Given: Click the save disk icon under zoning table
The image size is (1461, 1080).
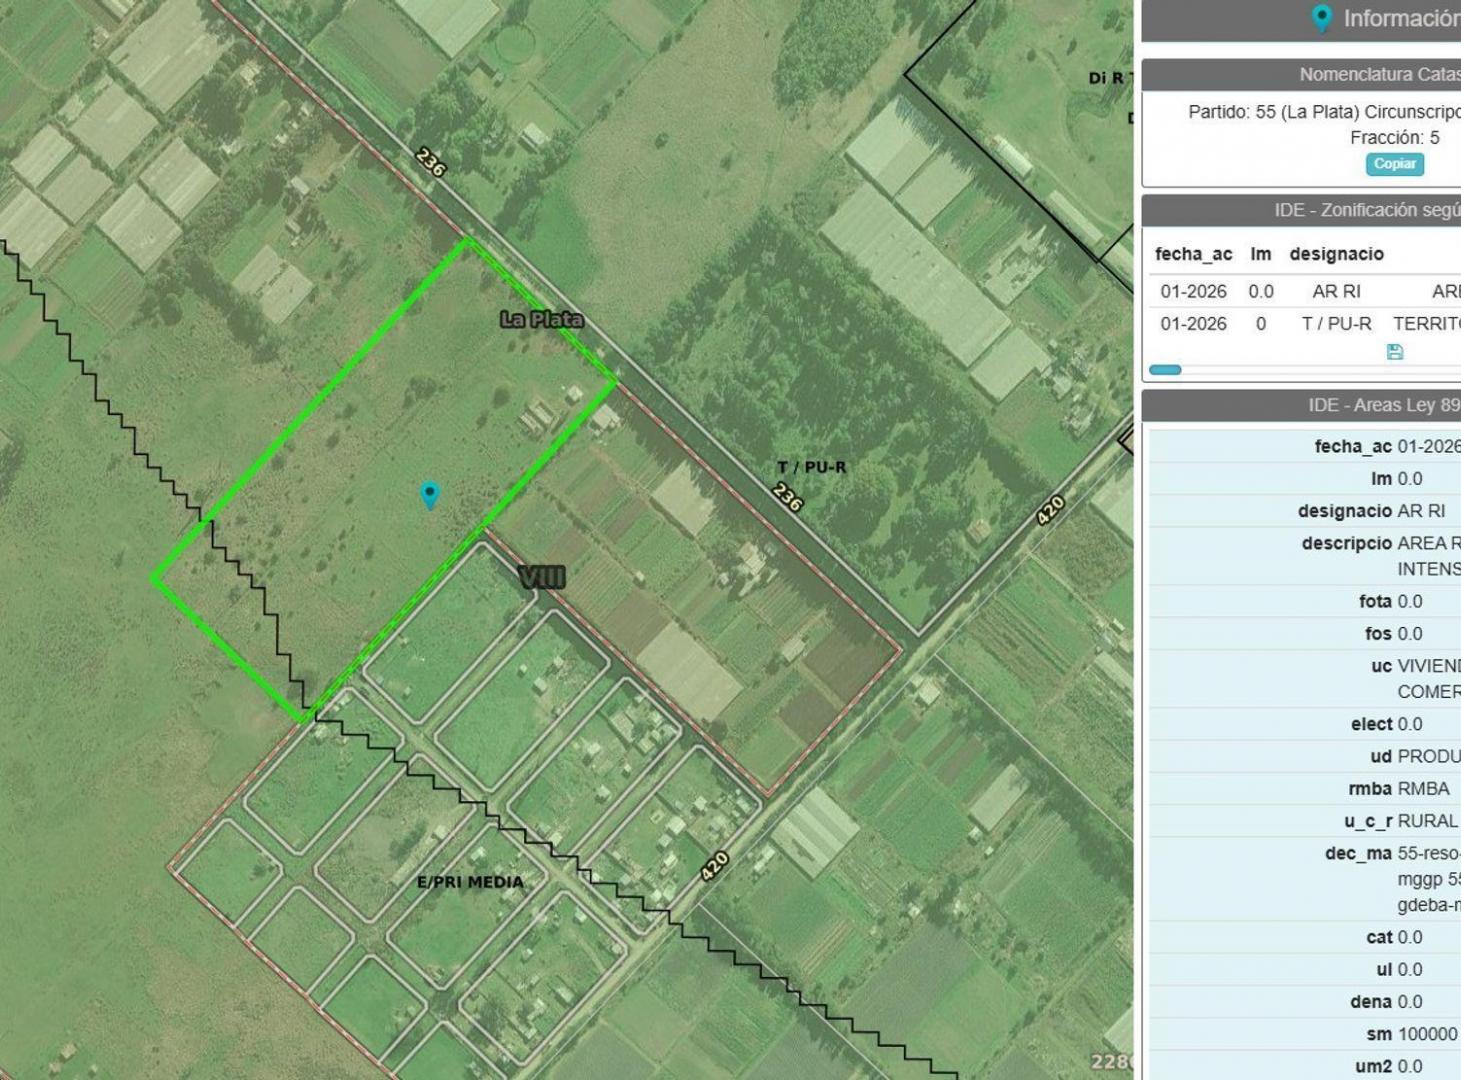Looking at the screenshot, I should pos(1395,352).
